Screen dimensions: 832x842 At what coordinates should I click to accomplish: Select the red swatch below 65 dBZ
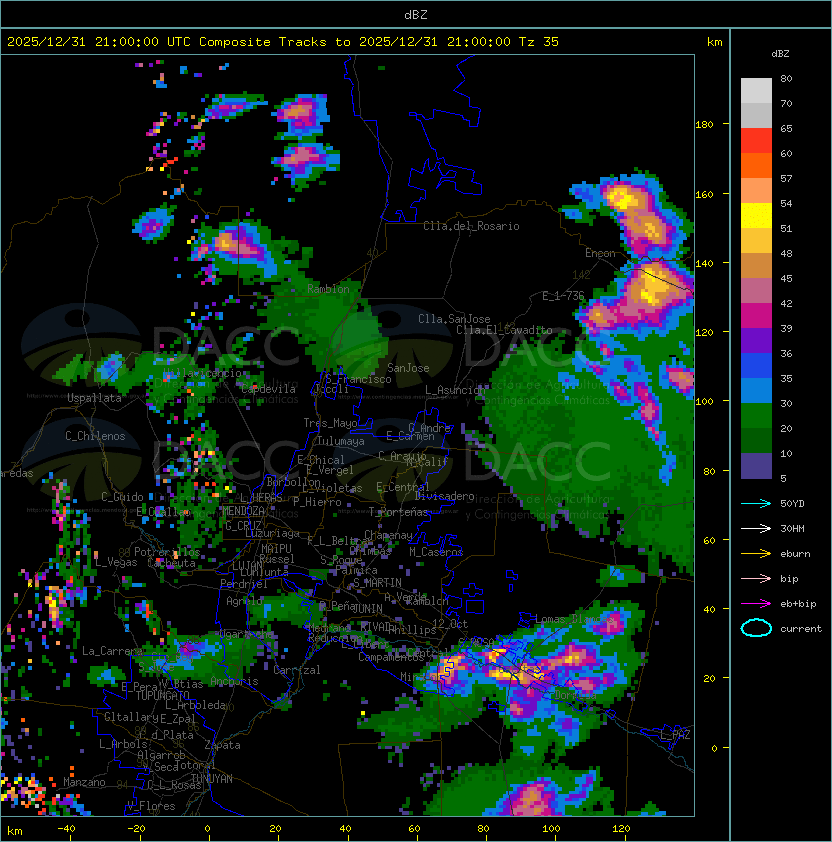pyautogui.click(x=756, y=141)
